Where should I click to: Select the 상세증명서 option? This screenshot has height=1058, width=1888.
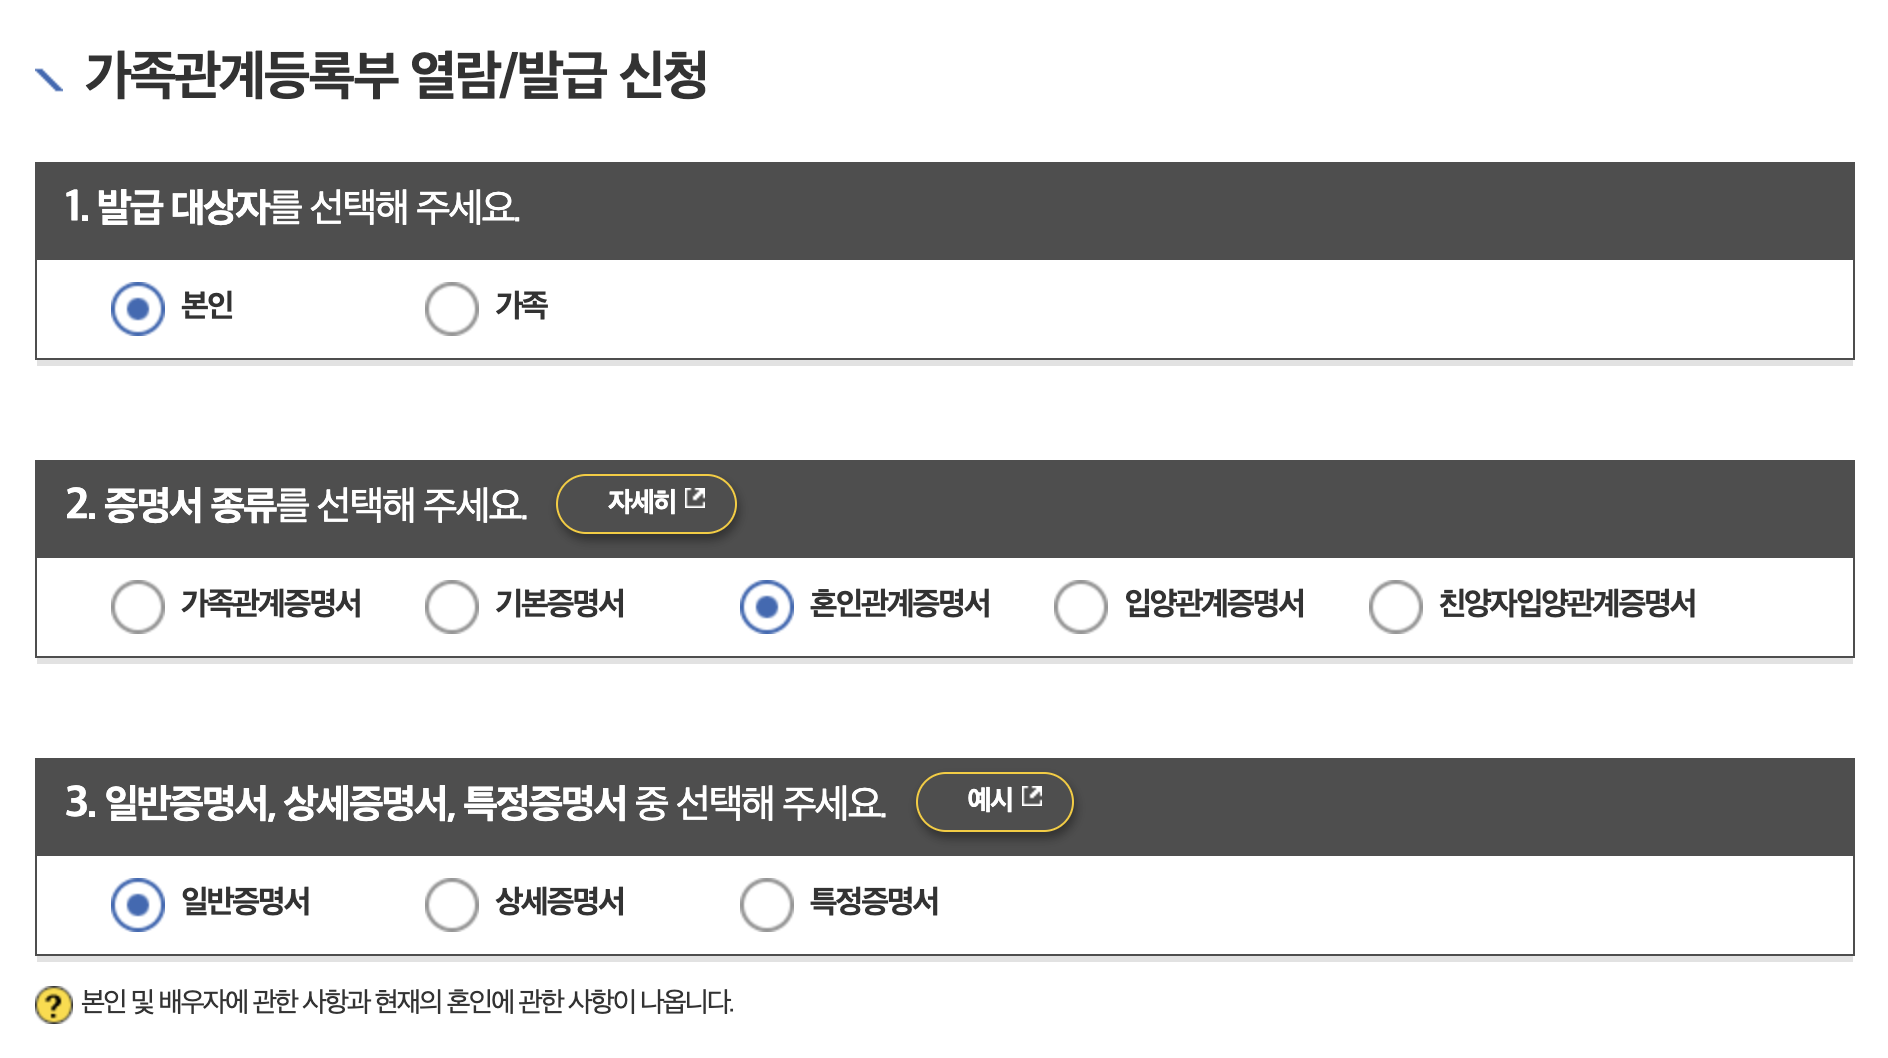click(452, 903)
